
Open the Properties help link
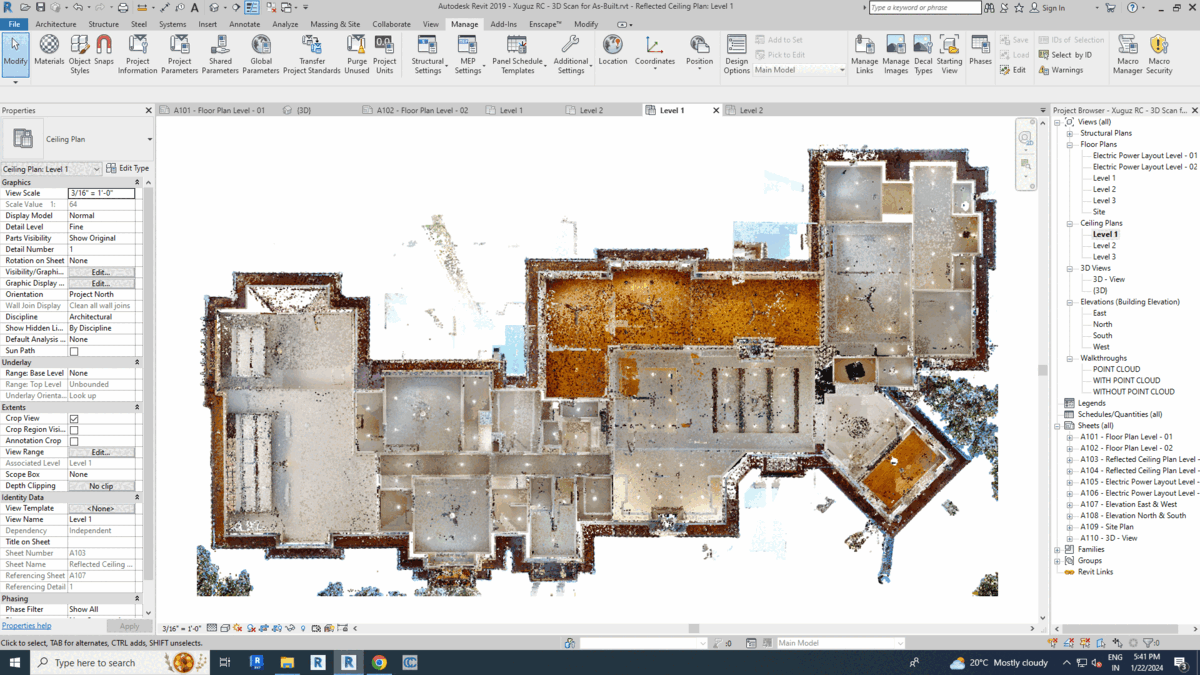27,626
